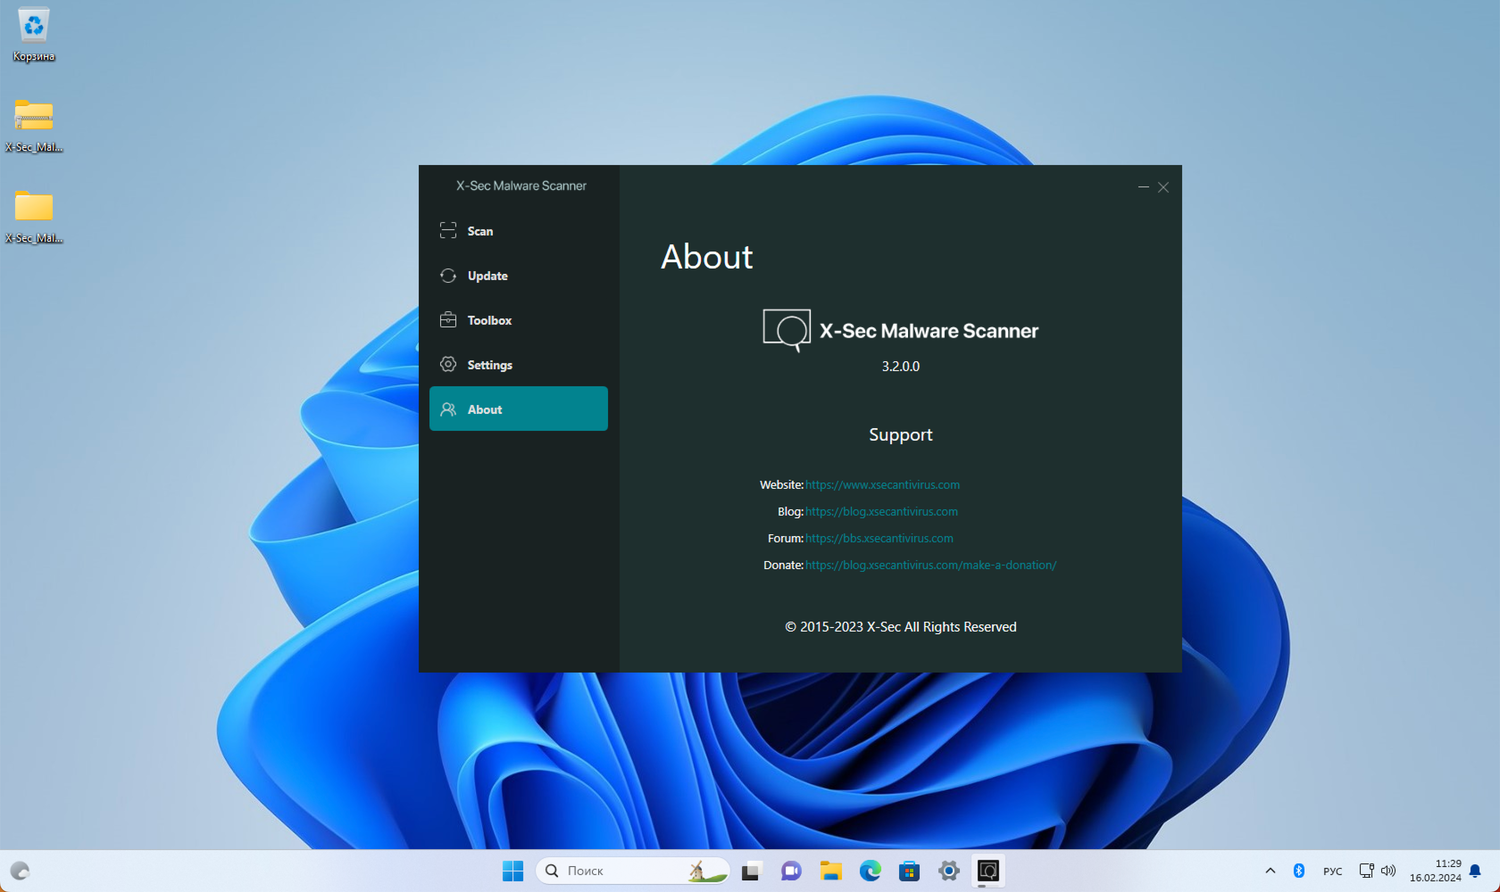Minimize the X-Sec Malware Scanner window

(x=1143, y=187)
